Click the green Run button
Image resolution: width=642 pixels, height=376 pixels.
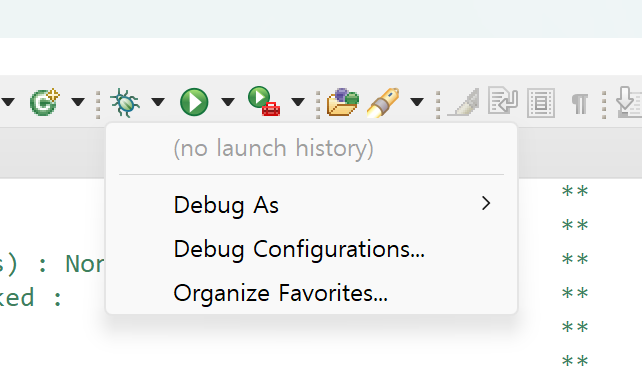tap(194, 102)
